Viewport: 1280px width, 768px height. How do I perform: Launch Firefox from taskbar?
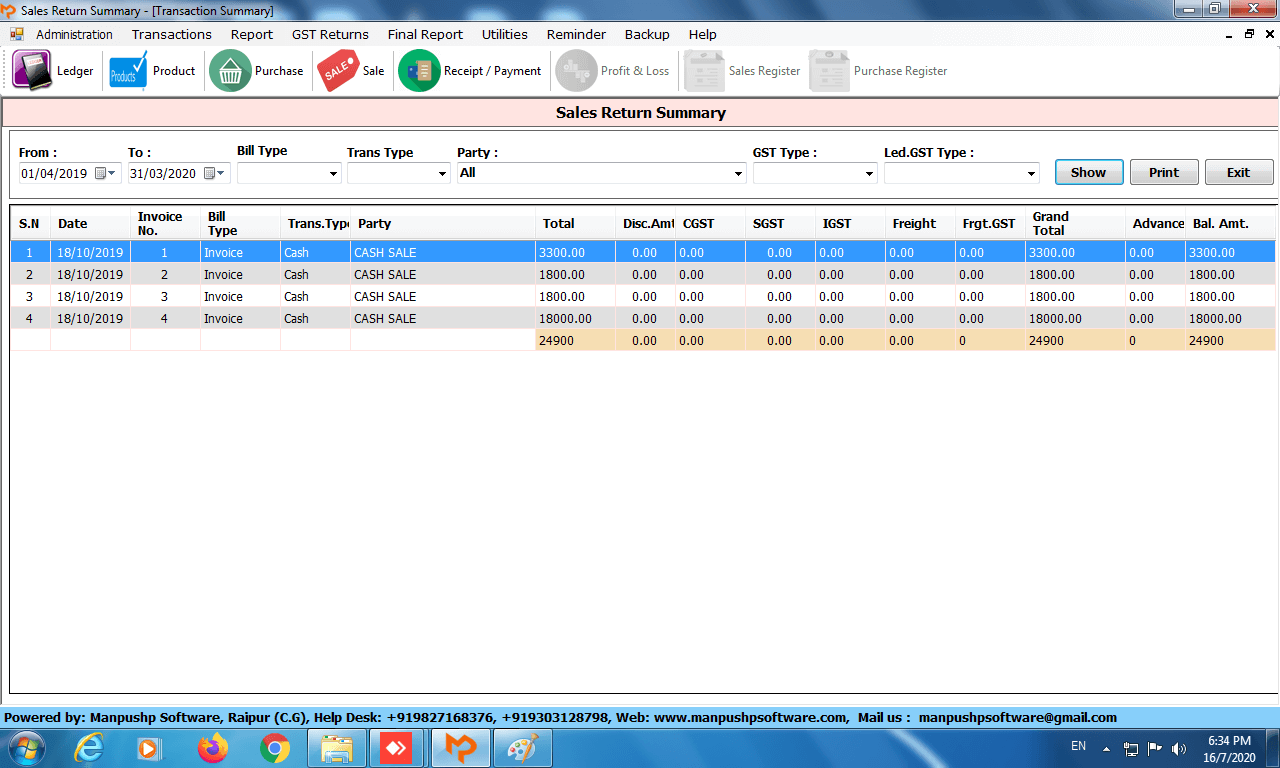point(212,748)
